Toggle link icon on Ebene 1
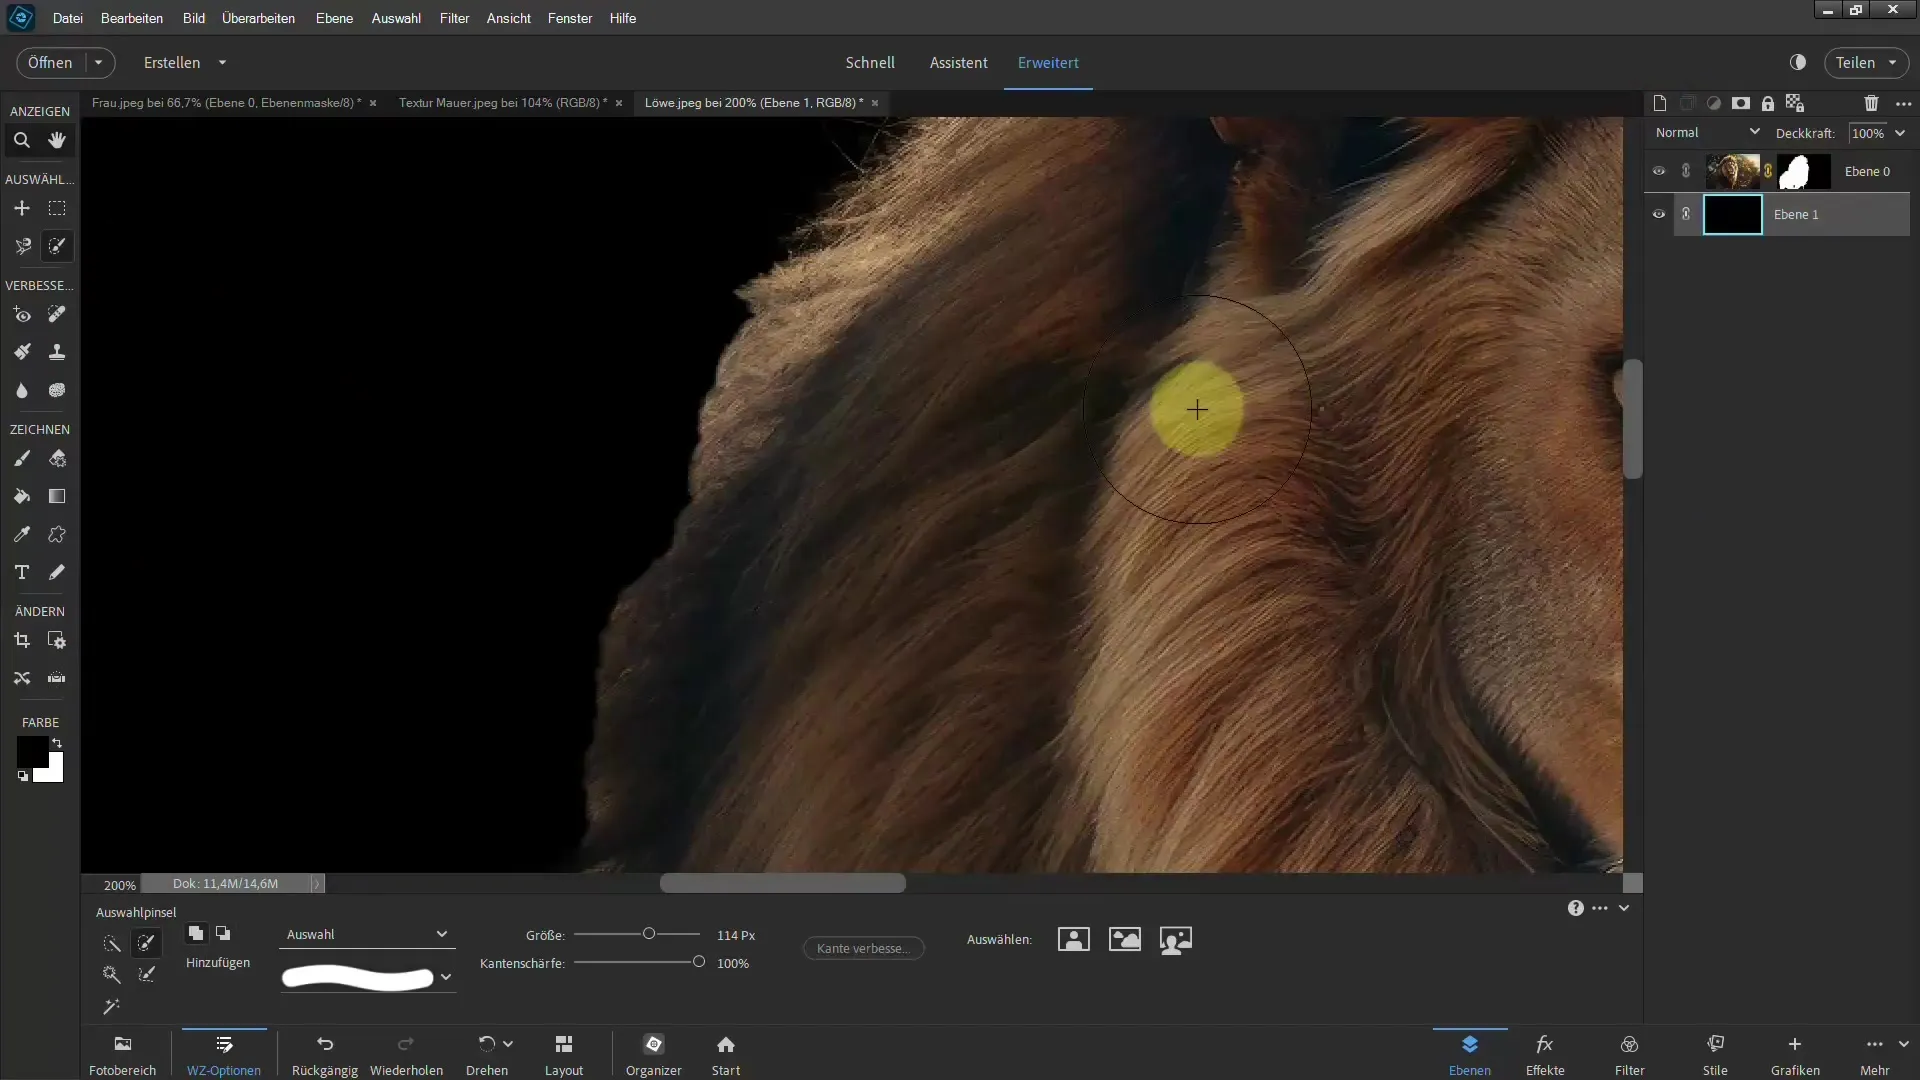Viewport: 1920px width, 1080px height. (x=1686, y=214)
